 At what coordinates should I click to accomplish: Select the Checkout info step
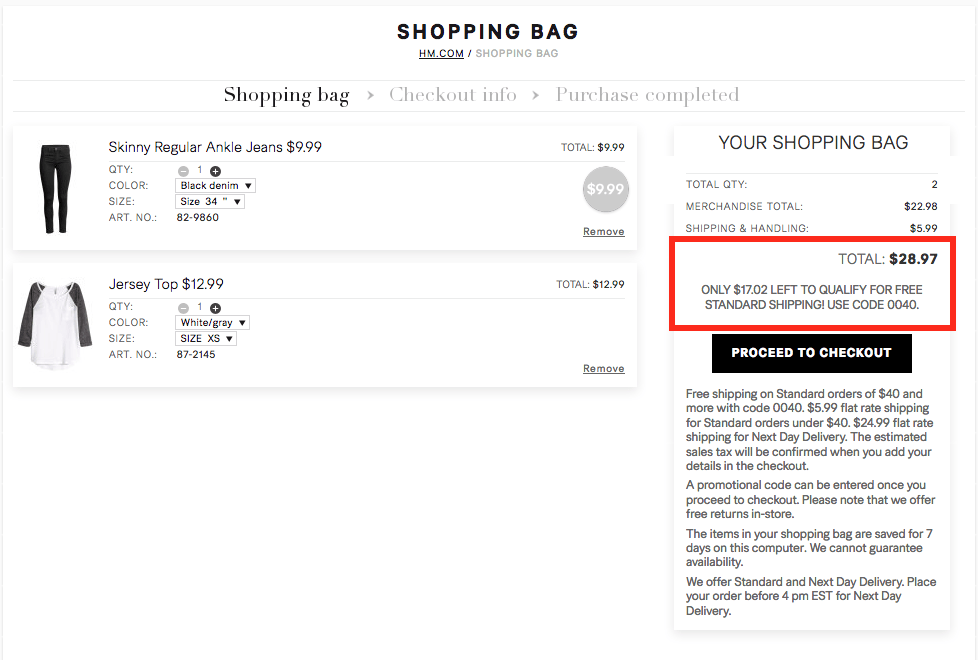pyautogui.click(x=453, y=95)
